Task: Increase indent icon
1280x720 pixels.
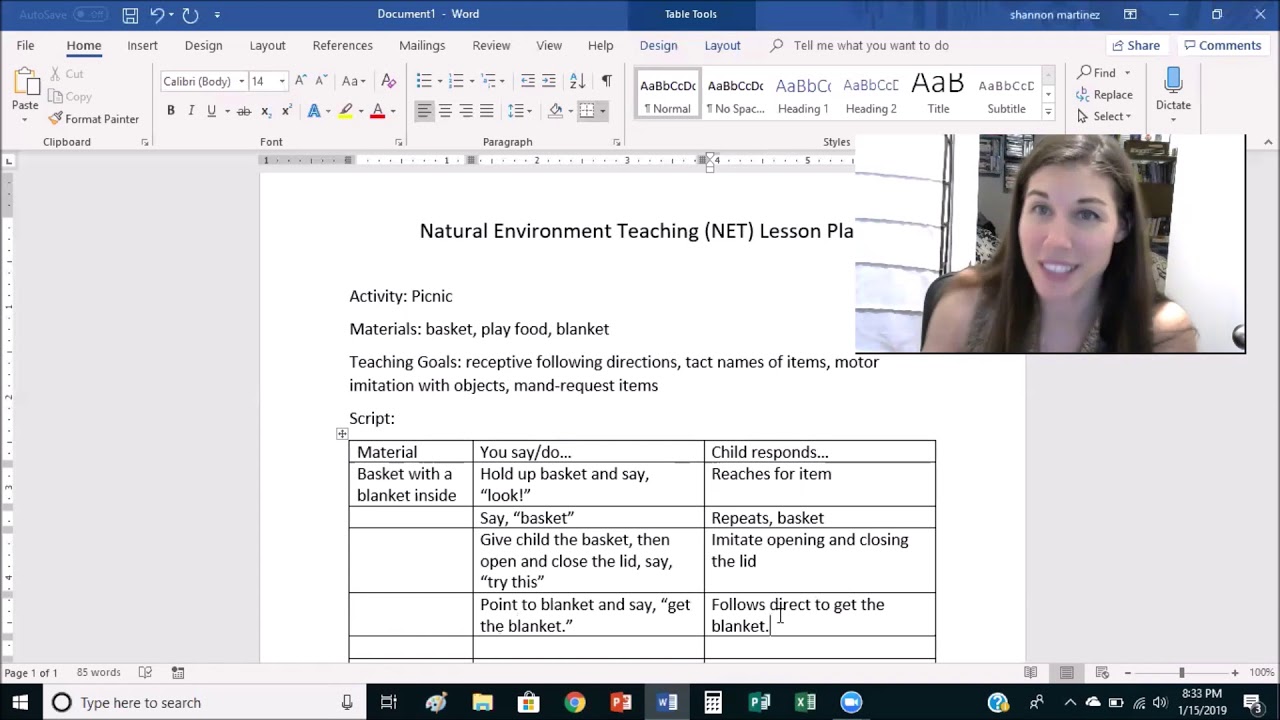Action: pos(549,81)
